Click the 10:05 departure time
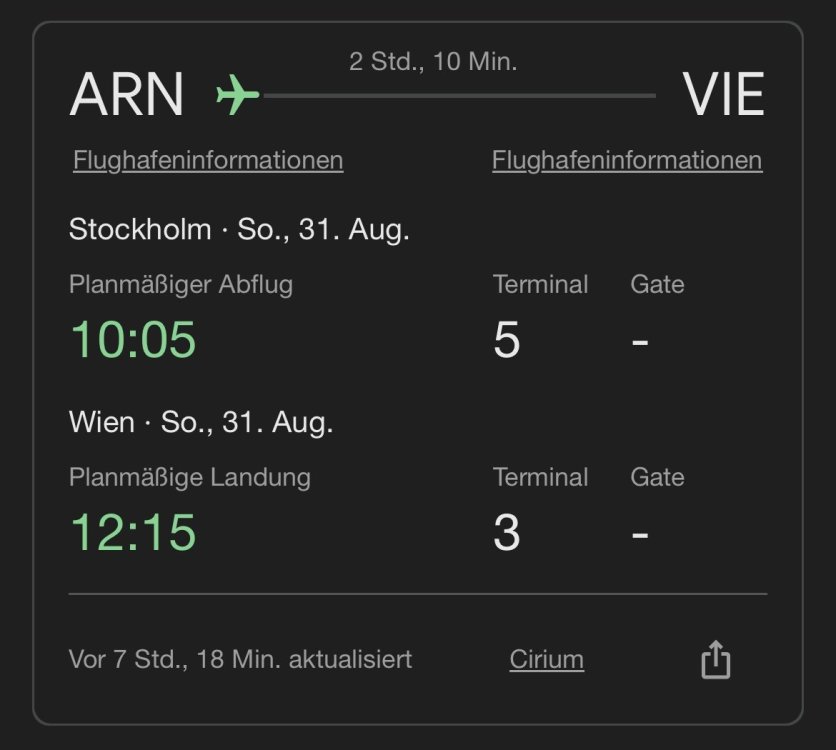 pos(133,340)
